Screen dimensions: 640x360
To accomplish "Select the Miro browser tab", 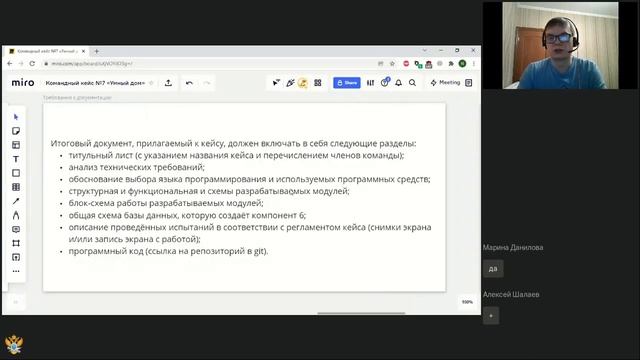I will click(47, 51).
